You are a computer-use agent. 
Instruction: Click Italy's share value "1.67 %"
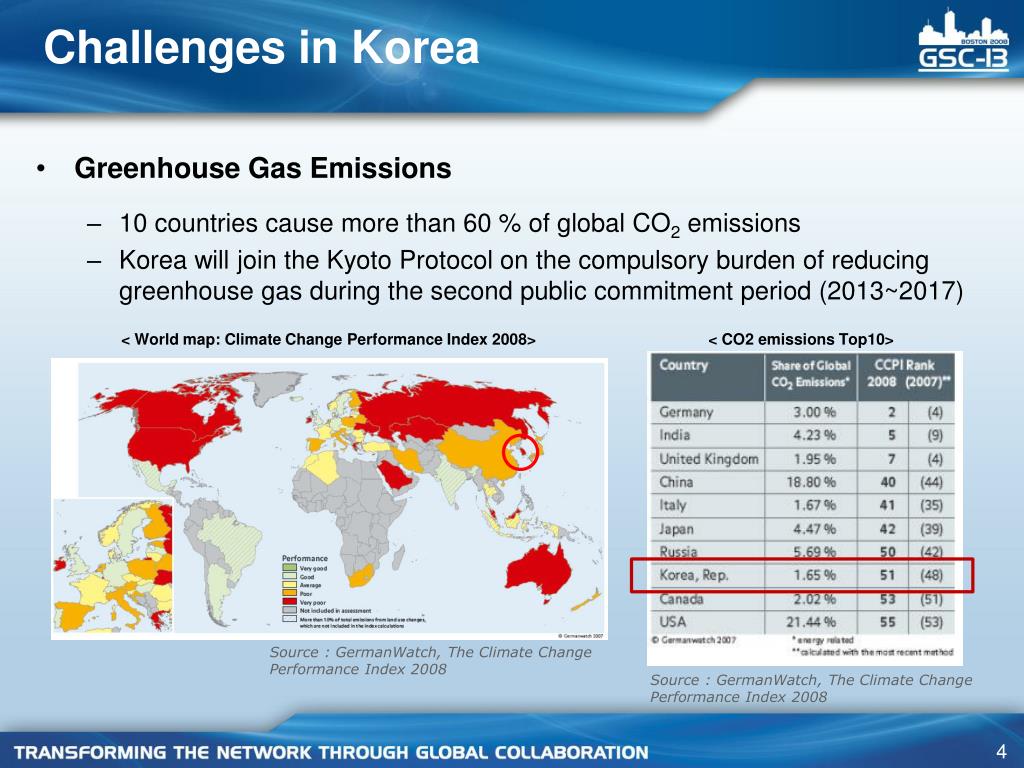point(814,505)
